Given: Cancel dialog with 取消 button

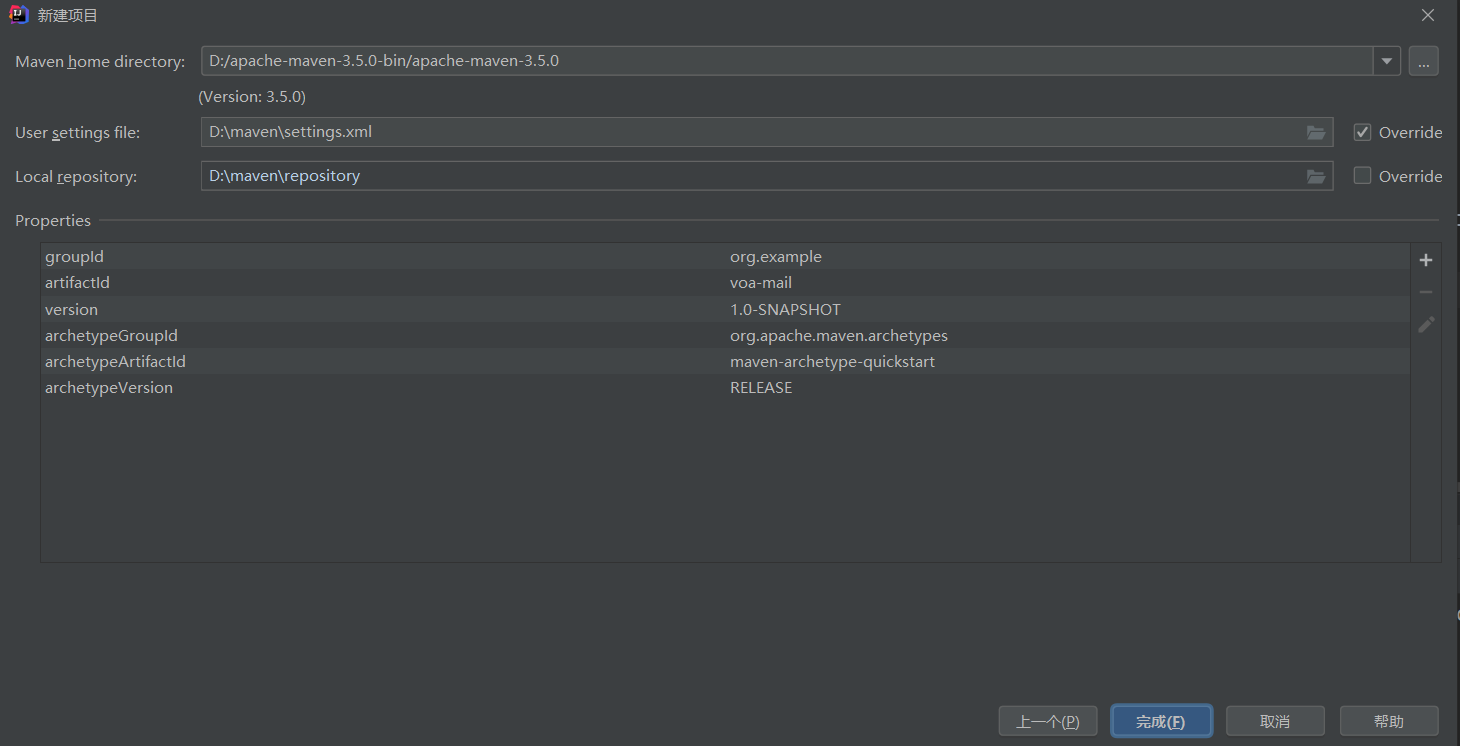Looking at the screenshot, I should click(1275, 721).
